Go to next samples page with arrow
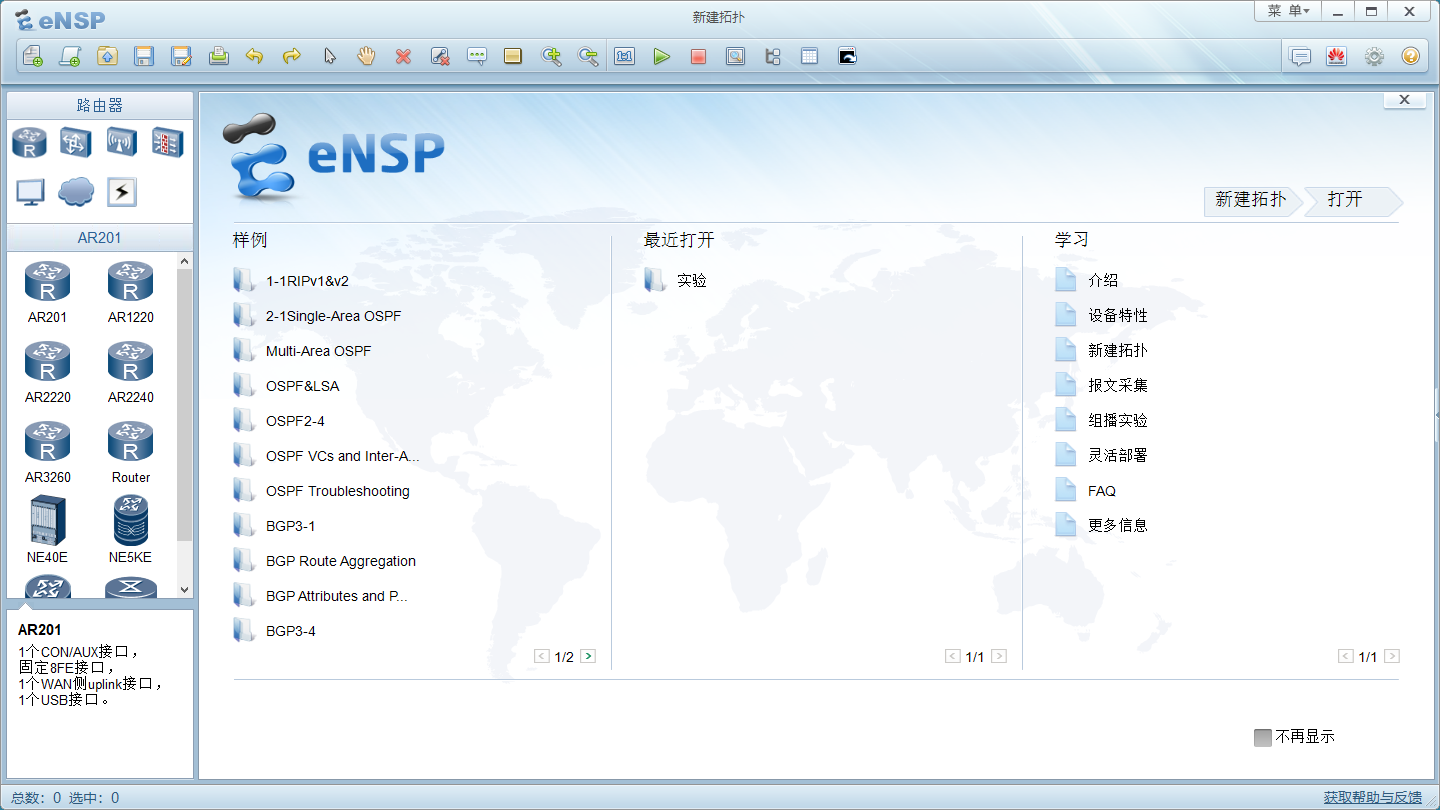 pyautogui.click(x=588, y=655)
